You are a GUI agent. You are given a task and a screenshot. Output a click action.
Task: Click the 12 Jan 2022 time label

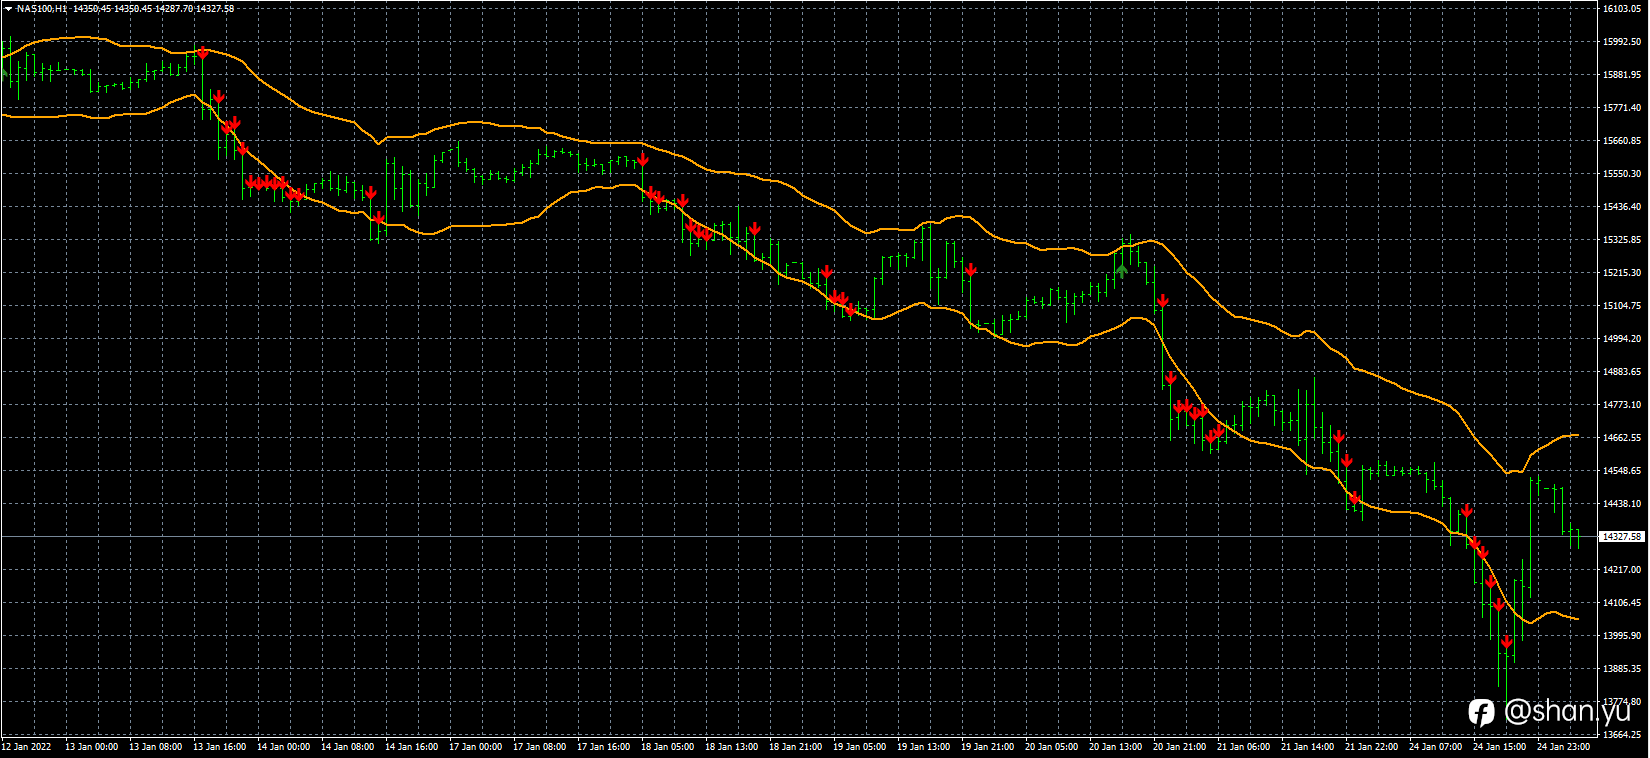coord(26,746)
